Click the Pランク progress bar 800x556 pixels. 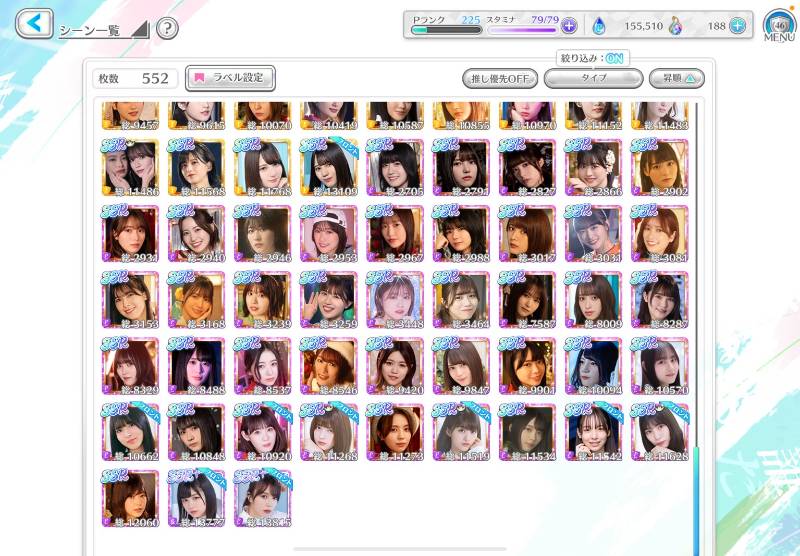coord(446,30)
